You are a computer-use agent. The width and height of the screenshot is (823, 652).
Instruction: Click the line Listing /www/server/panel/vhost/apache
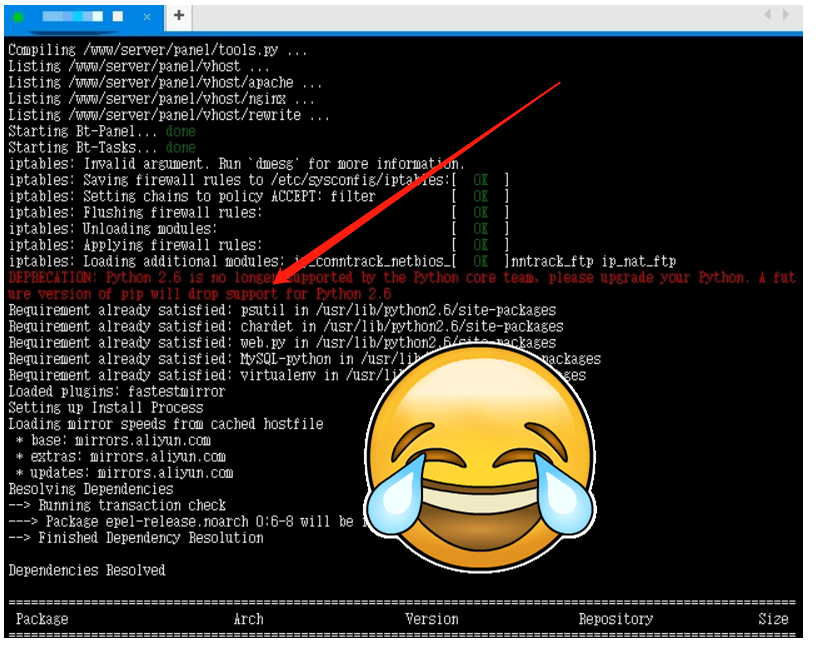point(165,82)
